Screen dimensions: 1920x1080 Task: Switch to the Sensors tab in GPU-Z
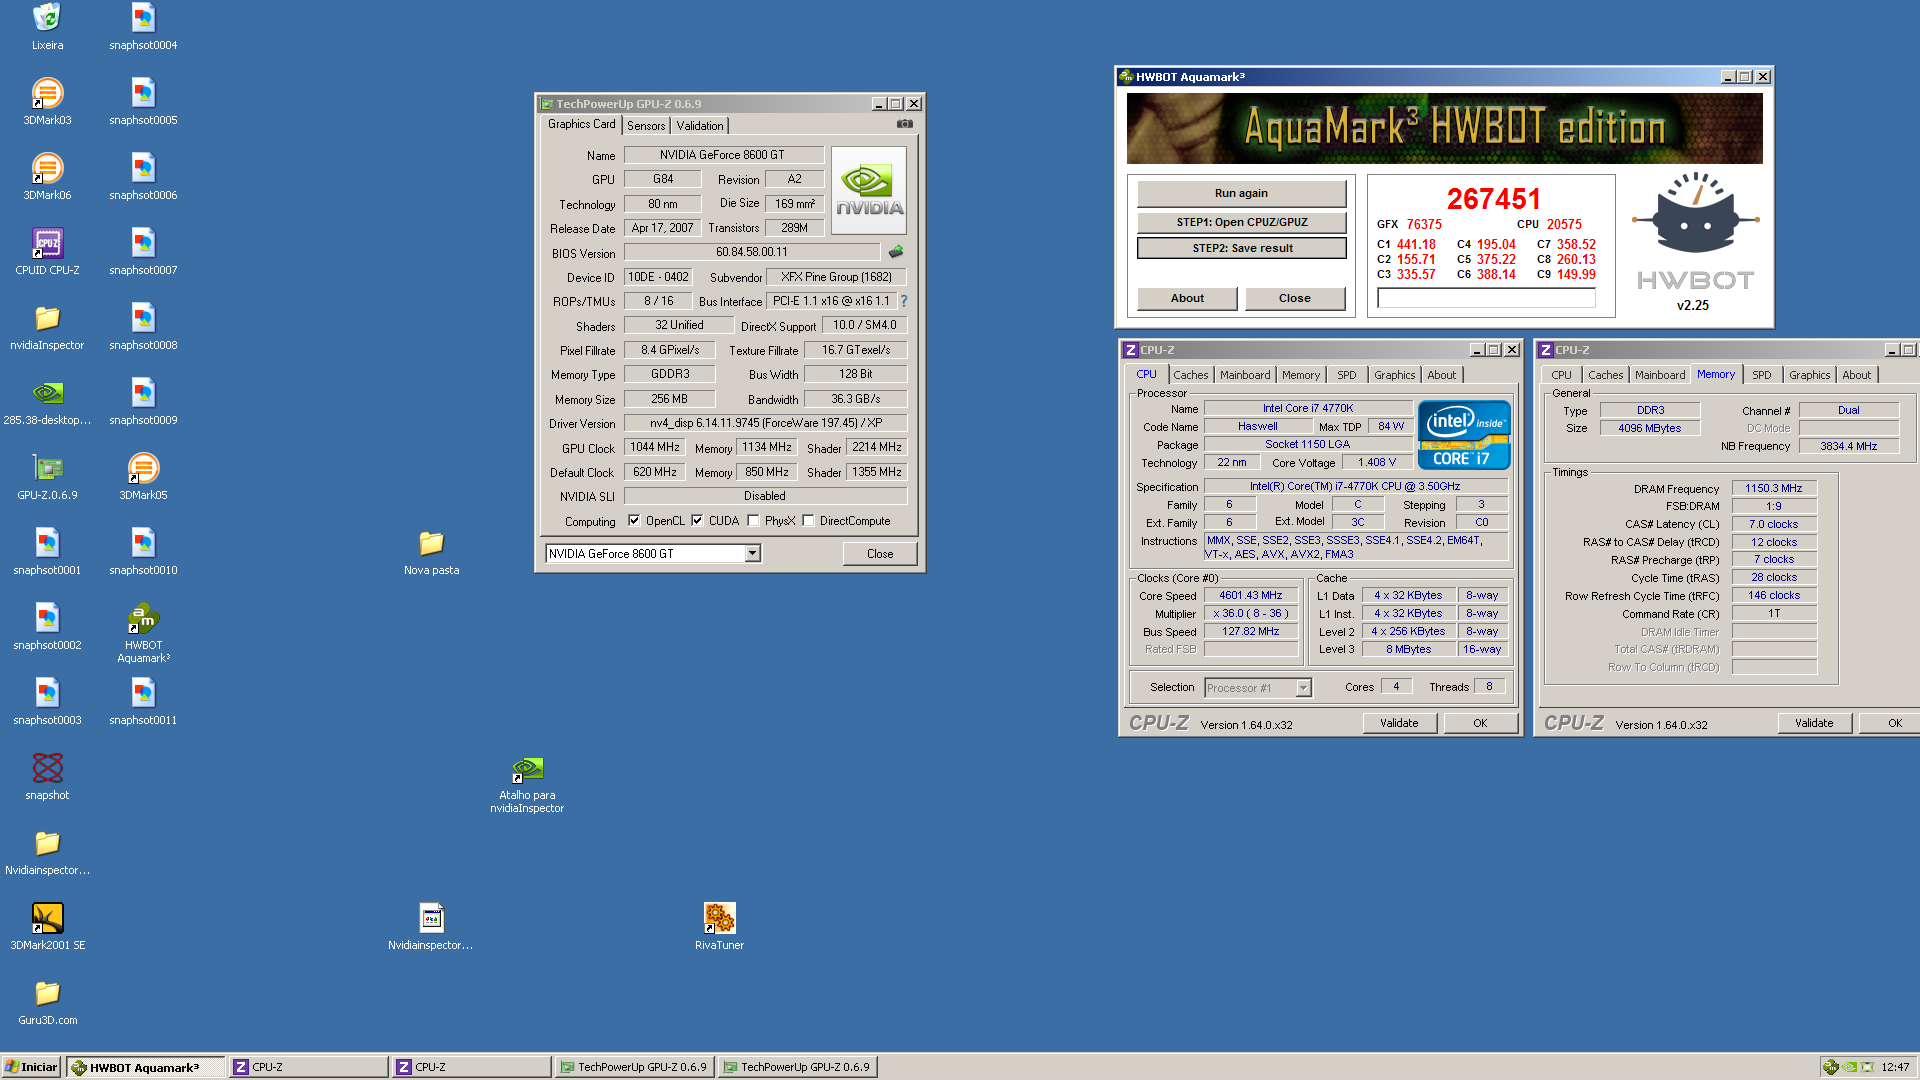tap(646, 125)
